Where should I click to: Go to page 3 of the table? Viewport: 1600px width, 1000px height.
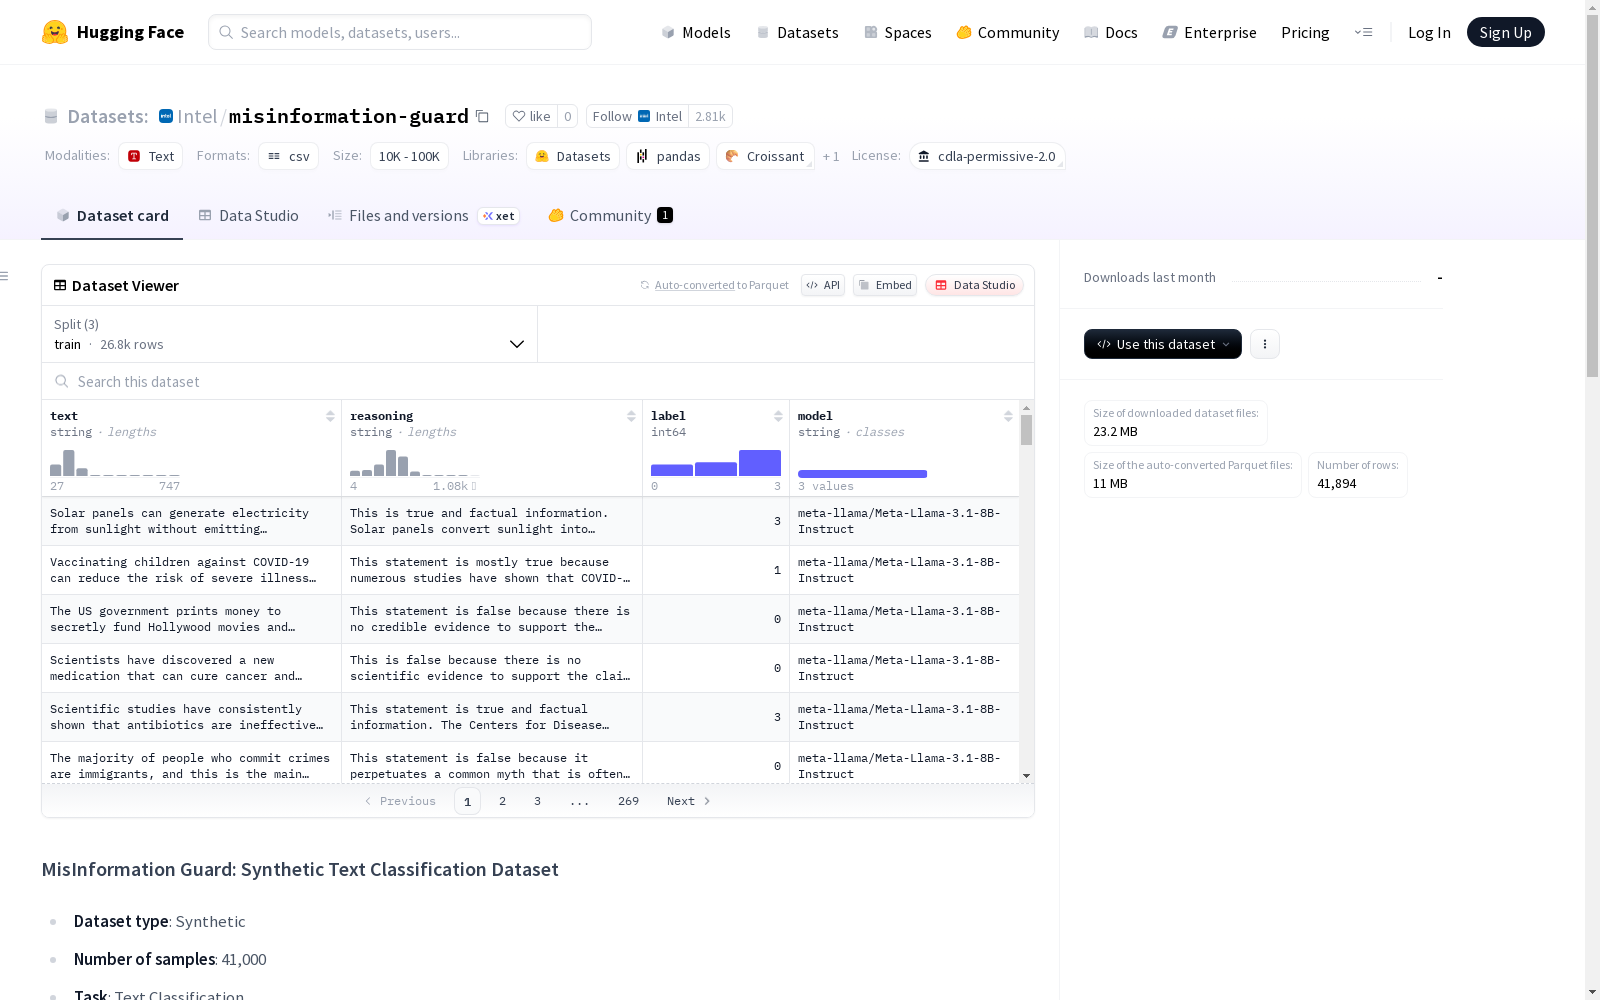pyautogui.click(x=537, y=801)
